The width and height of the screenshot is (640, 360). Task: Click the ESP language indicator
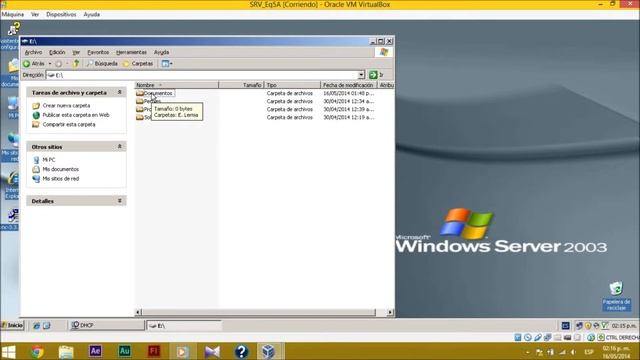click(589, 352)
